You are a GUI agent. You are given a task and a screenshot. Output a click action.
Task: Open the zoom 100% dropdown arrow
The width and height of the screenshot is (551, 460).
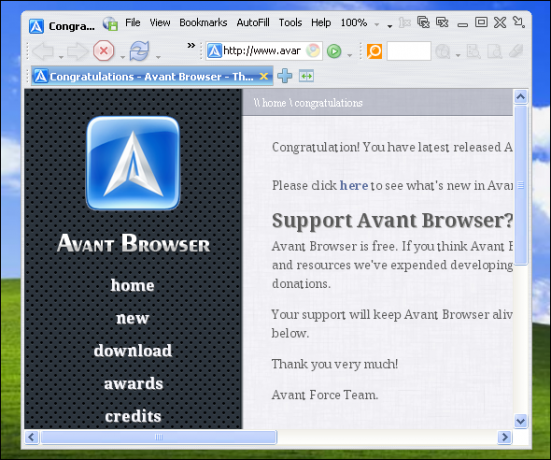click(377, 25)
